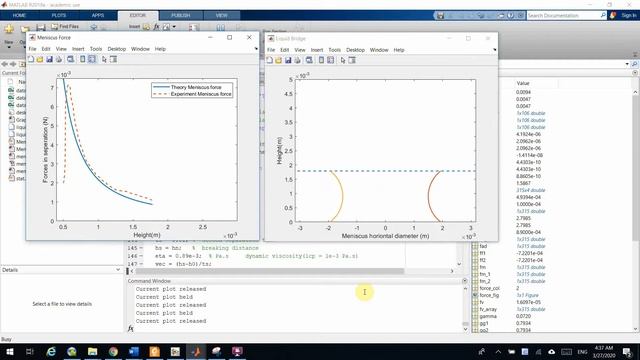640x360 pixels.
Task: Print the Meniscus Force figure via toolbar
Action: click(x=59, y=60)
